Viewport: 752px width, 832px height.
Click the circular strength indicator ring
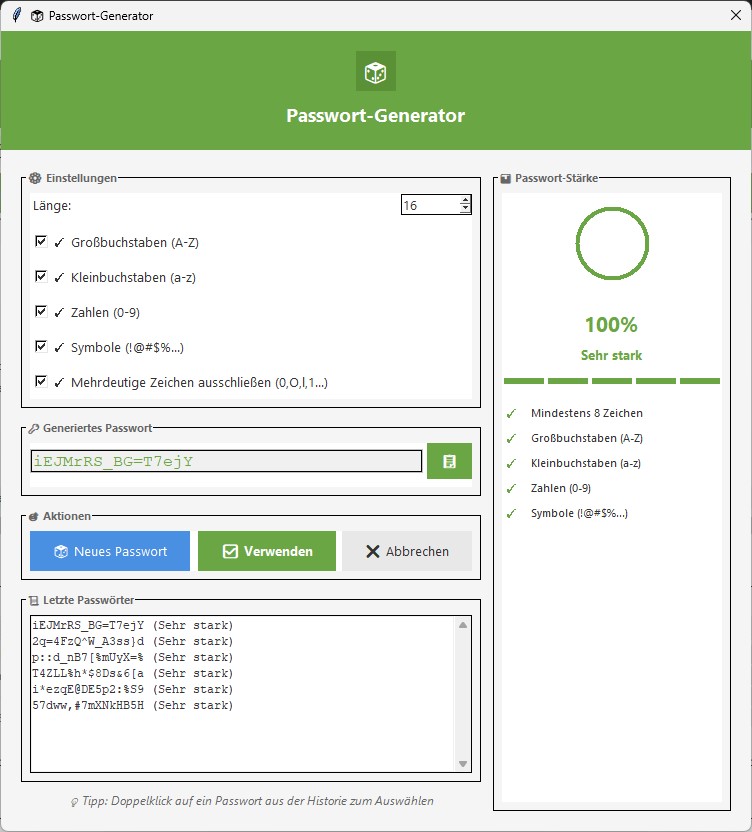pos(612,243)
